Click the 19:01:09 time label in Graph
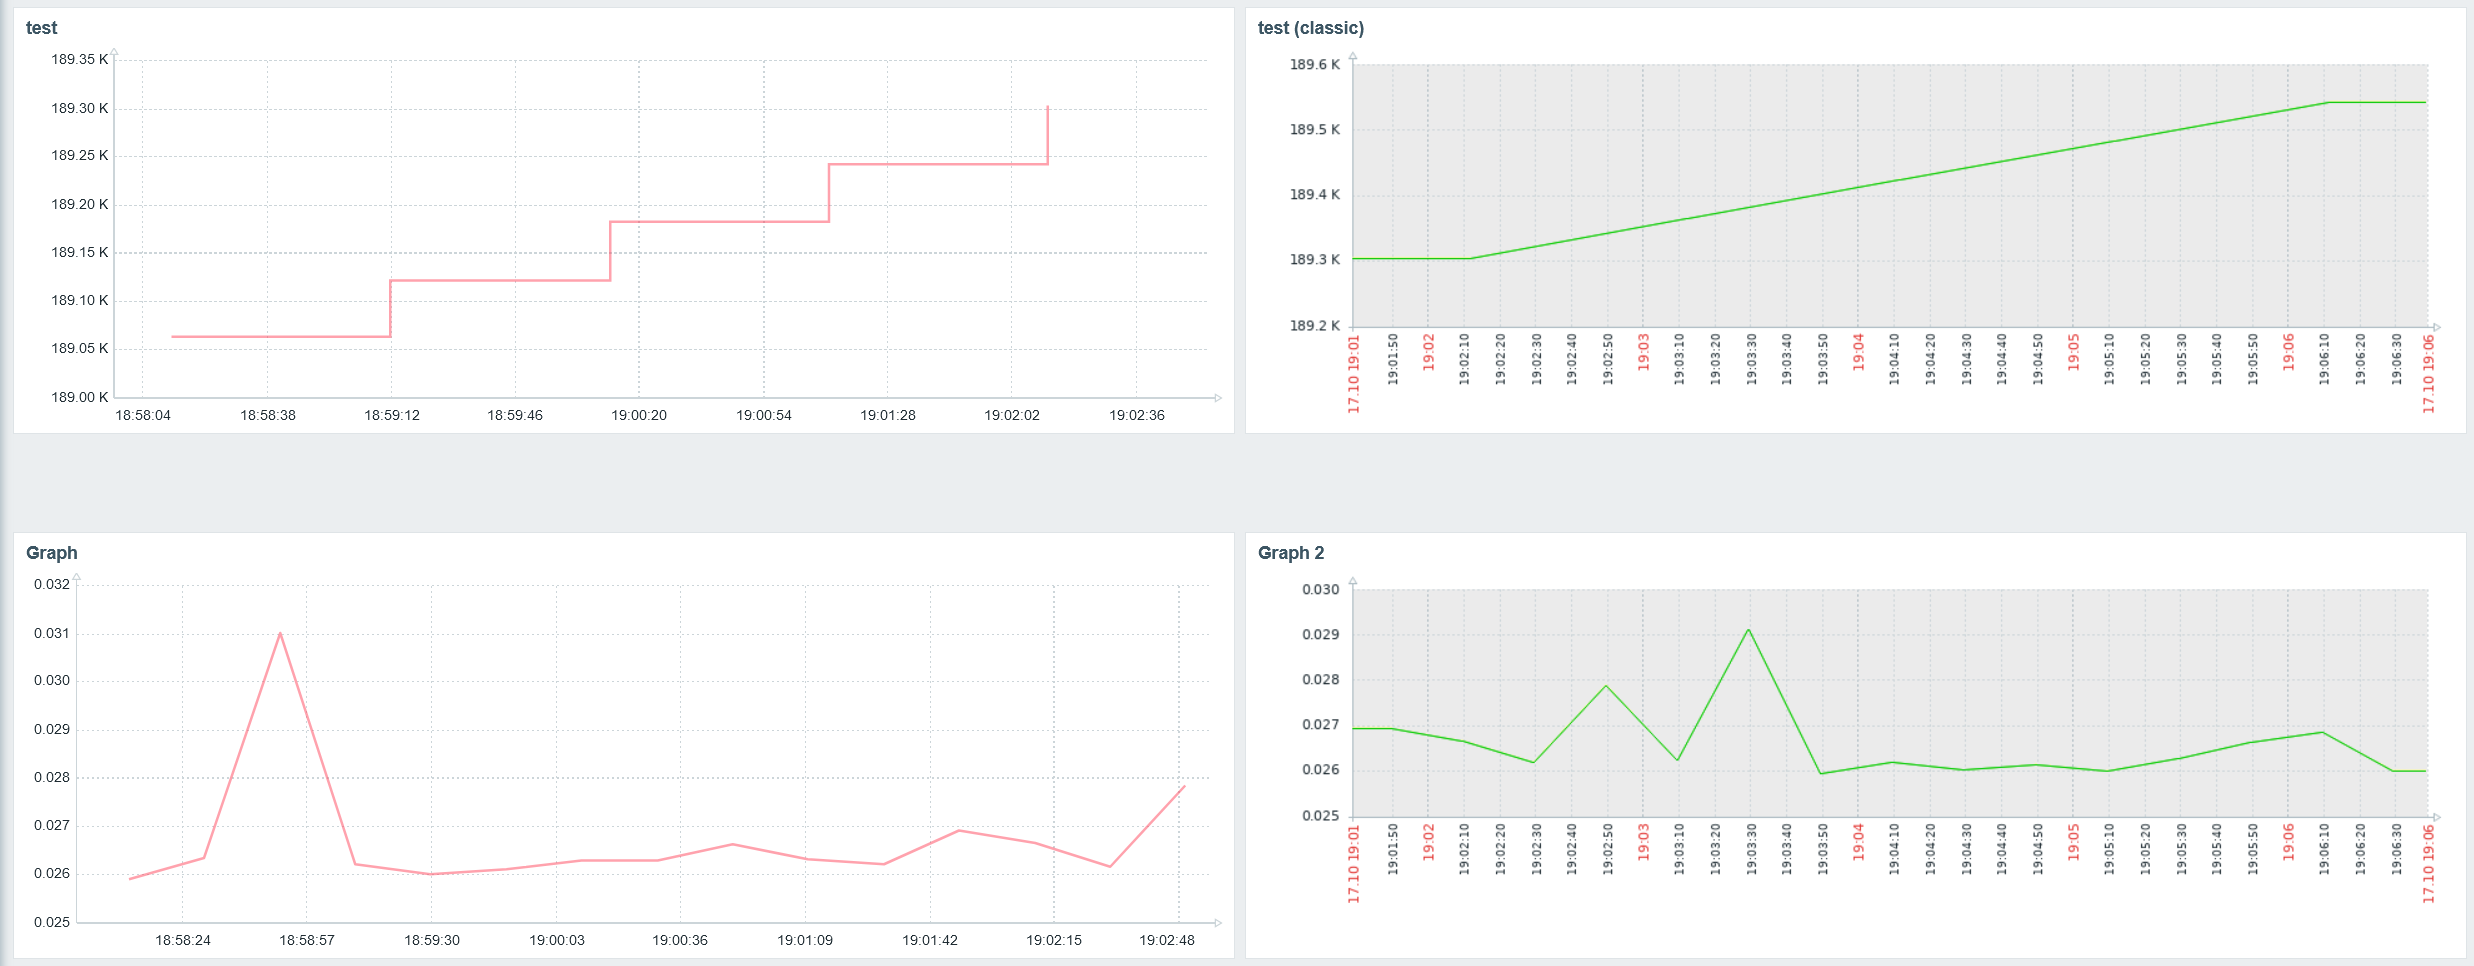The image size is (2474, 966). coord(805,940)
